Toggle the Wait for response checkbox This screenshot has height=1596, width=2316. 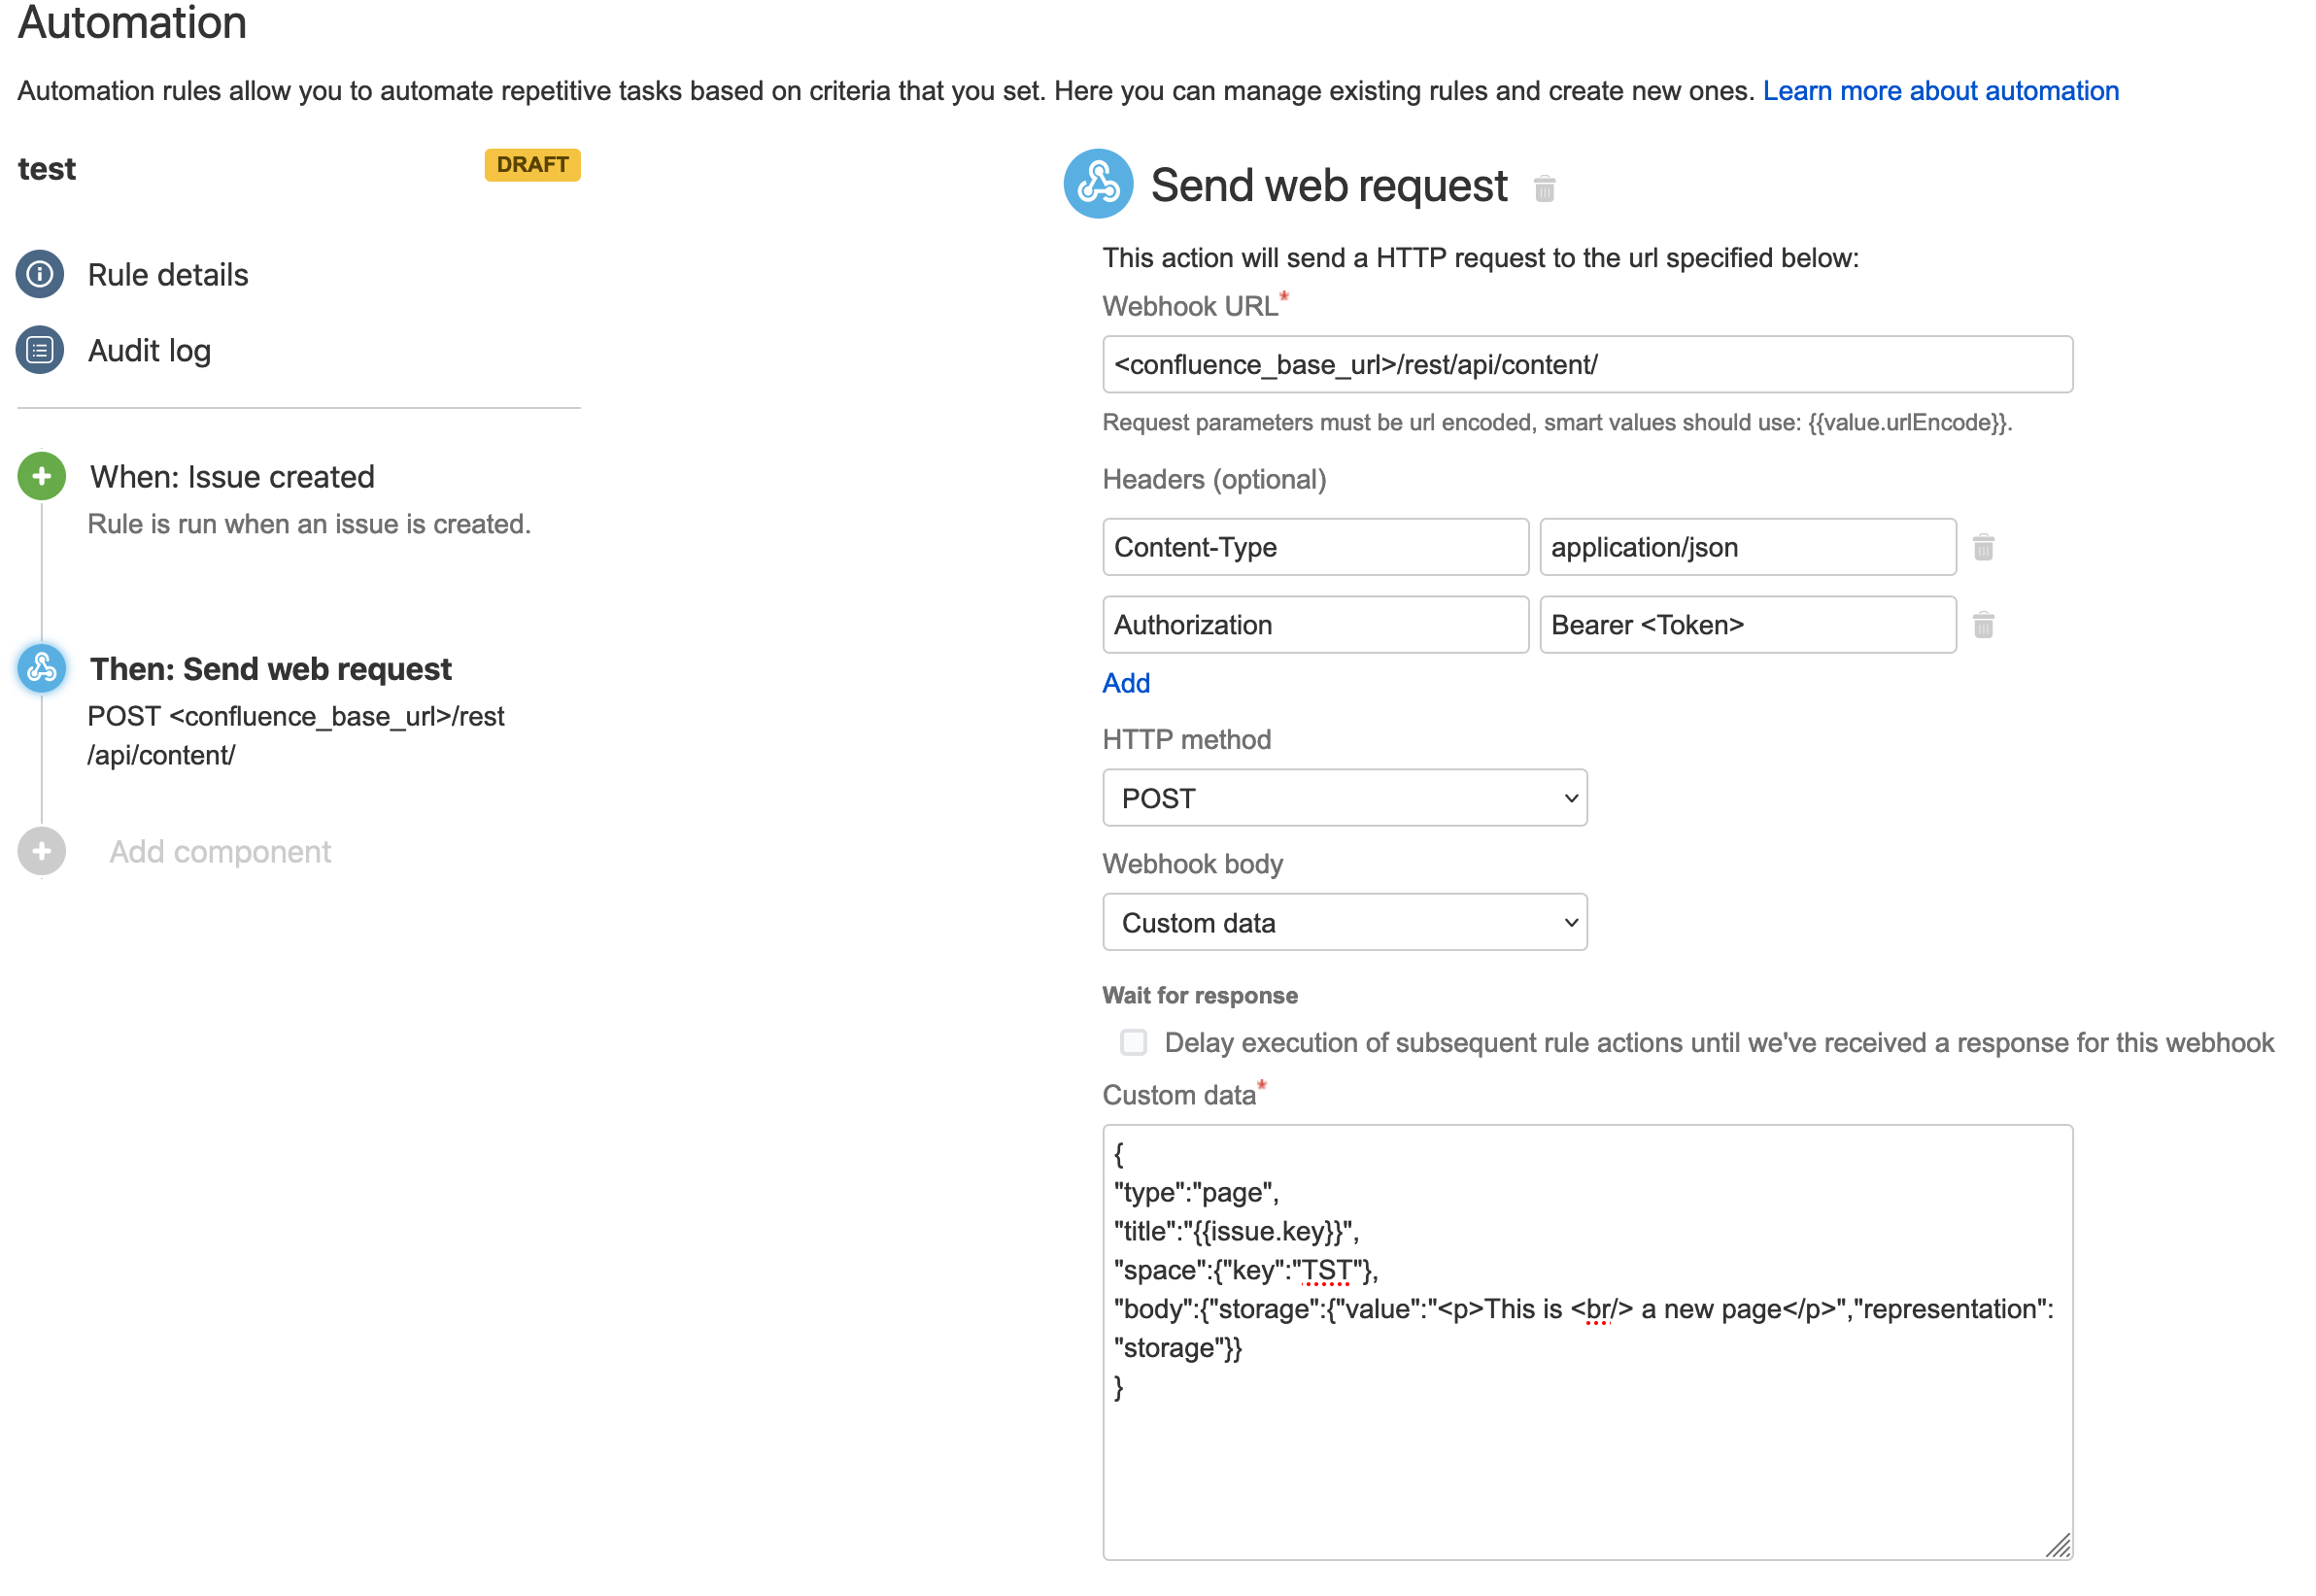(1128, 1041)
